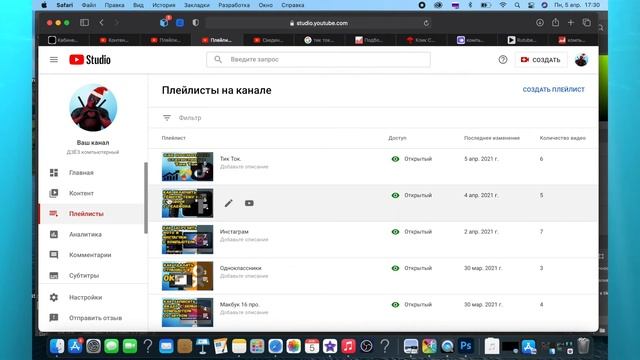
Task: Open the Разработка menu
Action: tap(234, 5)
